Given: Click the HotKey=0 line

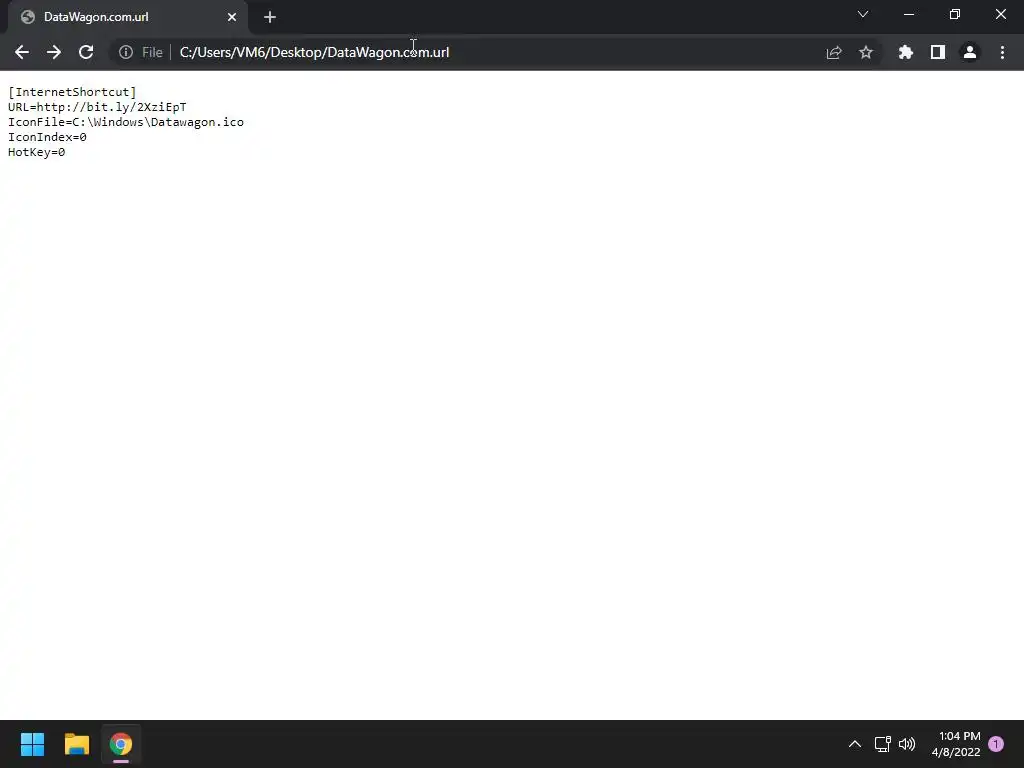Looking at the screenshot, I should tap(37, 152).
